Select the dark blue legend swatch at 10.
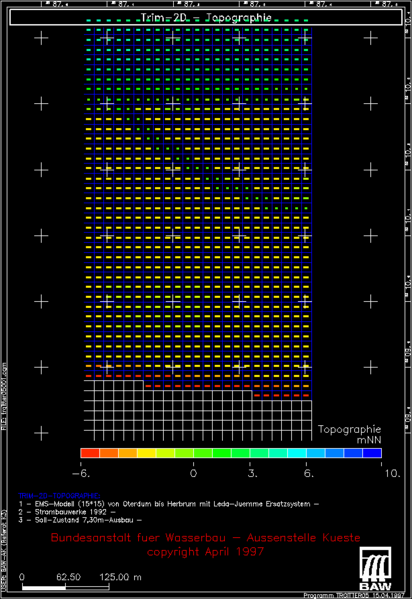 372,453
